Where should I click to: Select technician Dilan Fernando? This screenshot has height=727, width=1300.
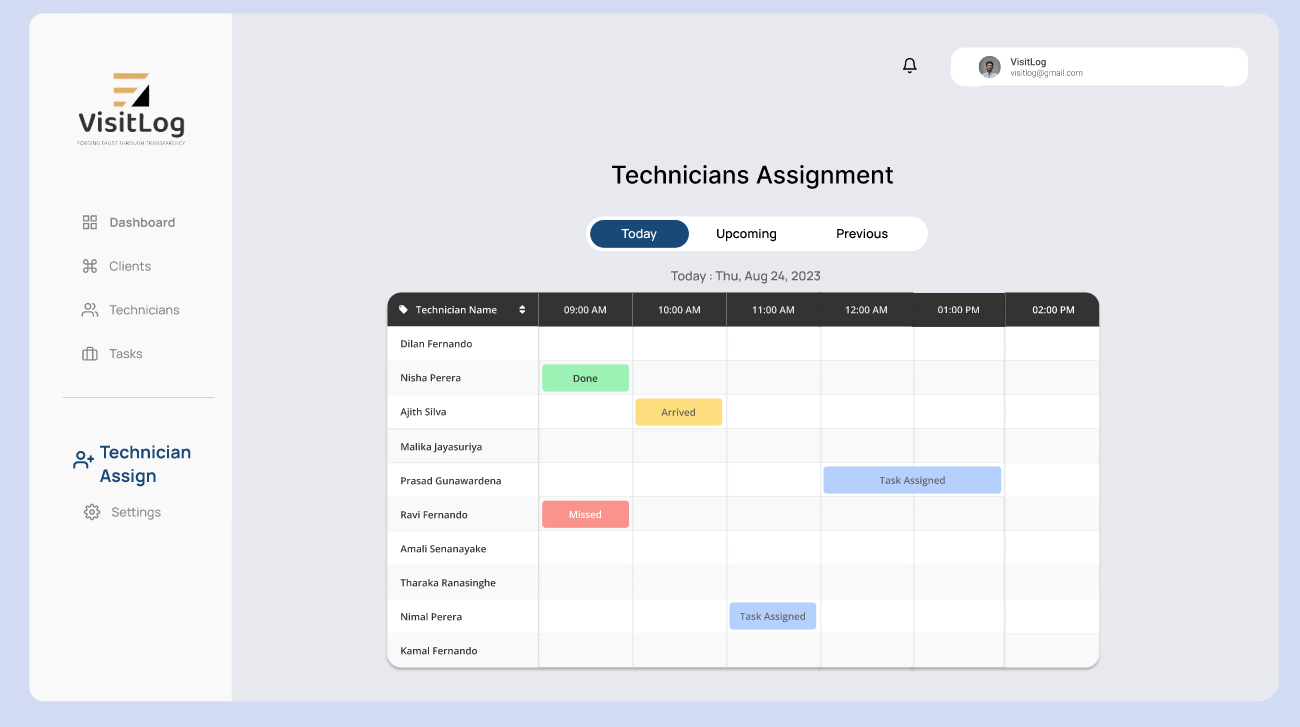tap(436, 344)
